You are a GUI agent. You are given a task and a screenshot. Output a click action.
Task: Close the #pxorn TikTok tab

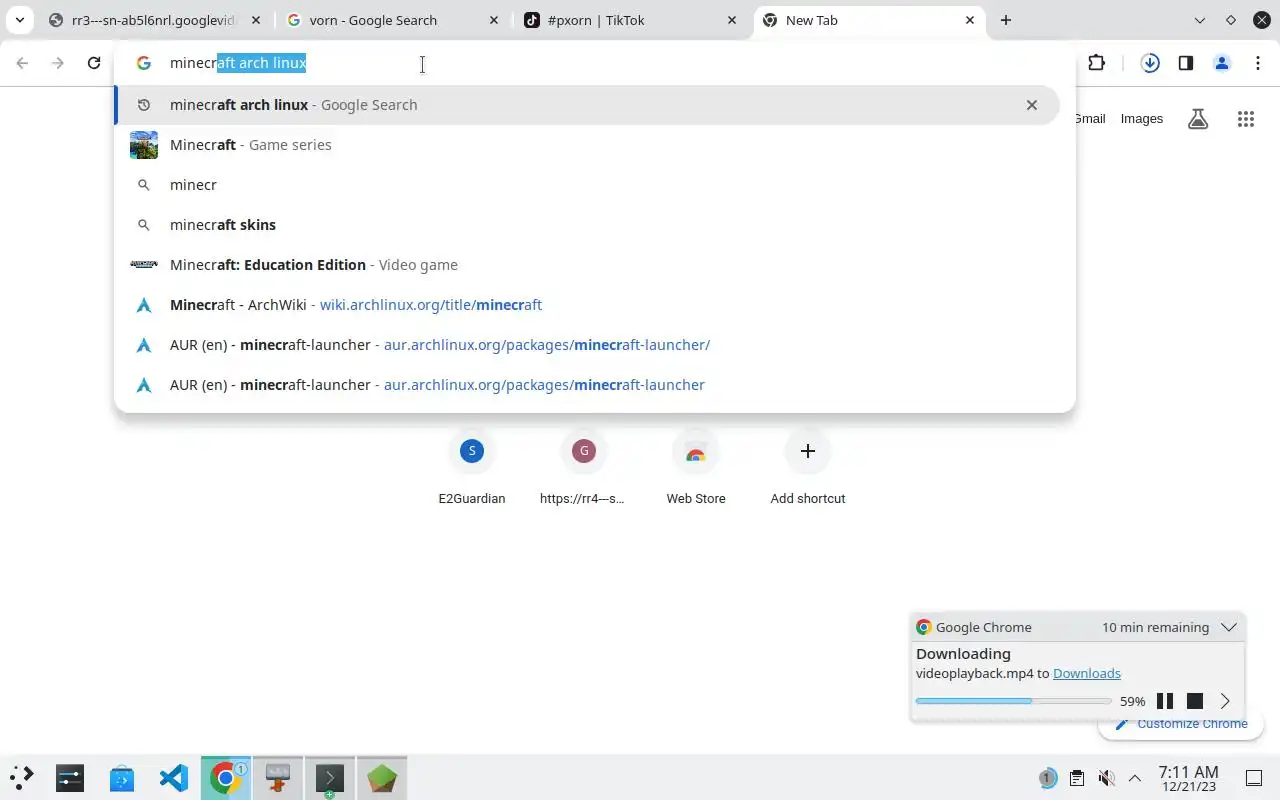732,20
